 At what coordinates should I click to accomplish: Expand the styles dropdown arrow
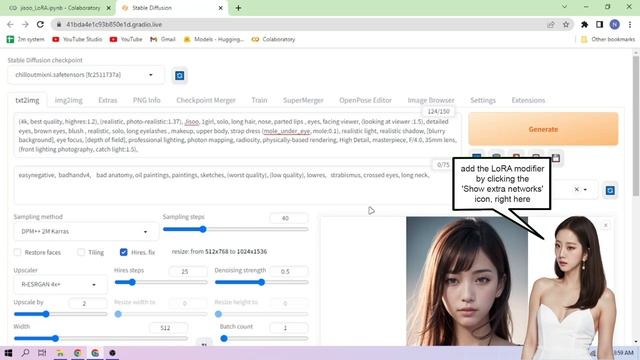tap(585, 189)
